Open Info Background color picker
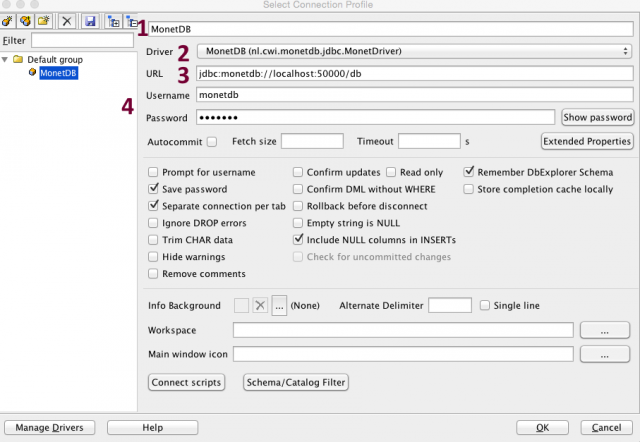The width and height of the screenshot is (640, 442). 280,305
